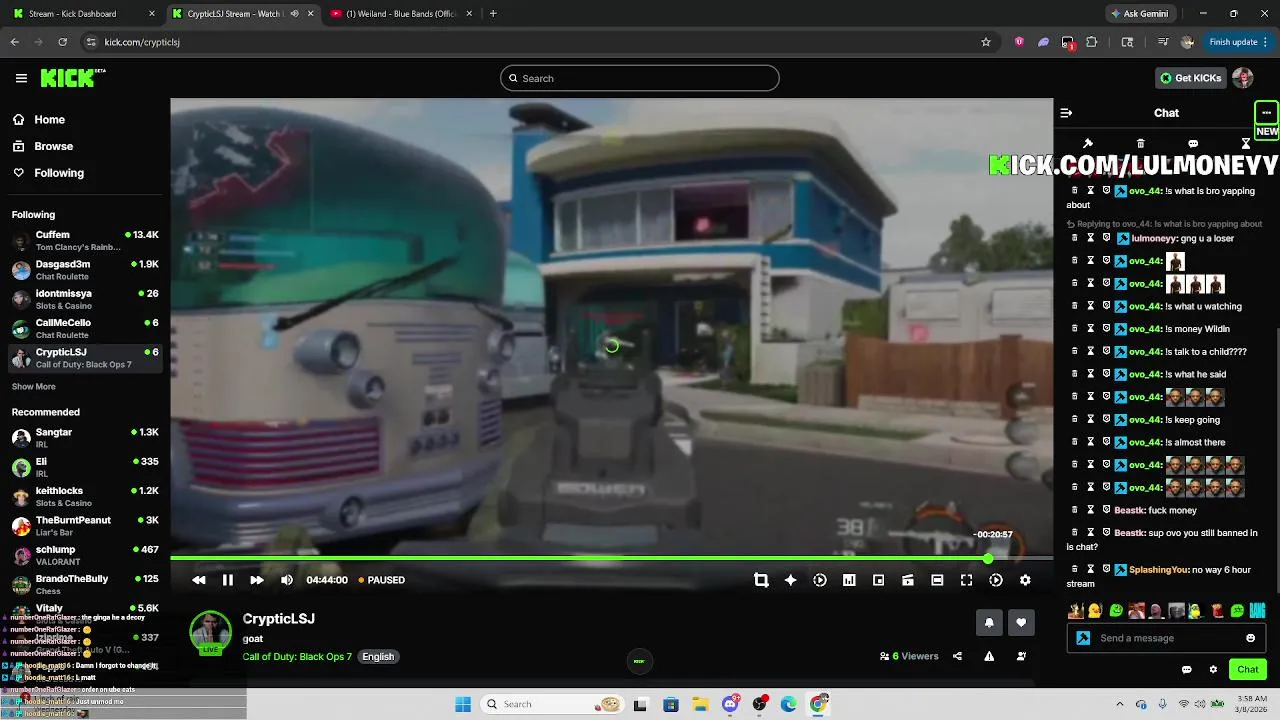Open CrypticLSJ channel avatar with LIVE badge

[210, 632]
